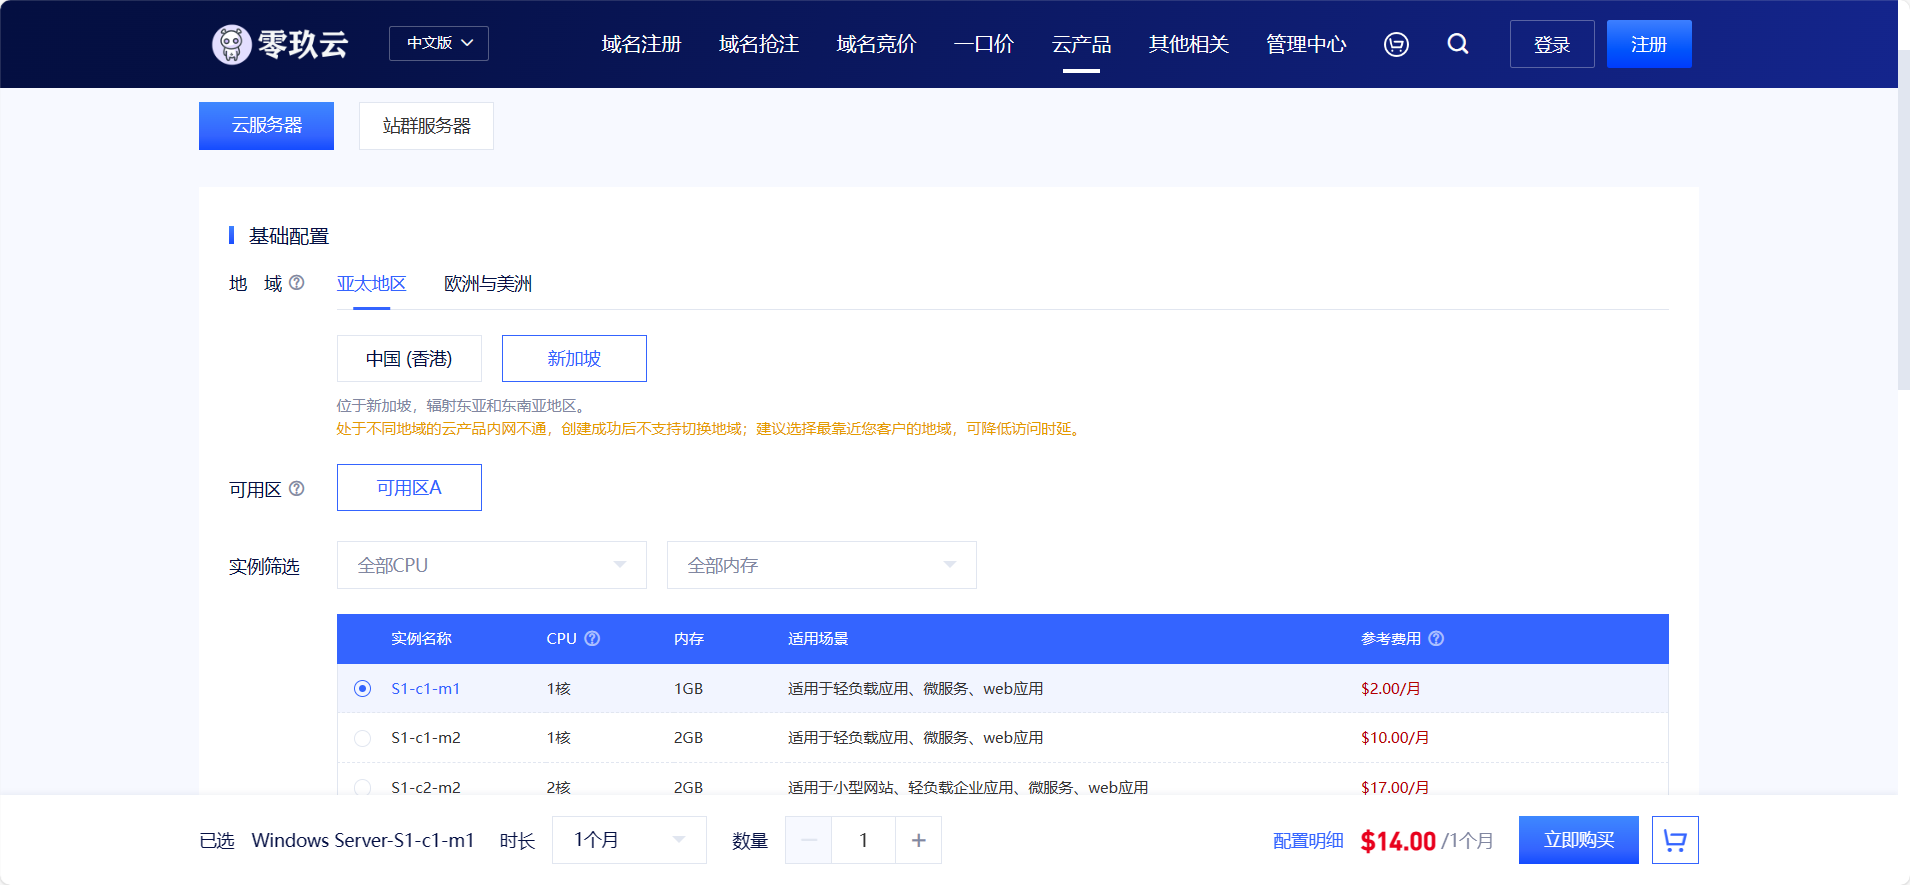Open 其他相关 menu
This screenshot has width=1910, height=885.
pyautogui.click(x=1189, y=44)
